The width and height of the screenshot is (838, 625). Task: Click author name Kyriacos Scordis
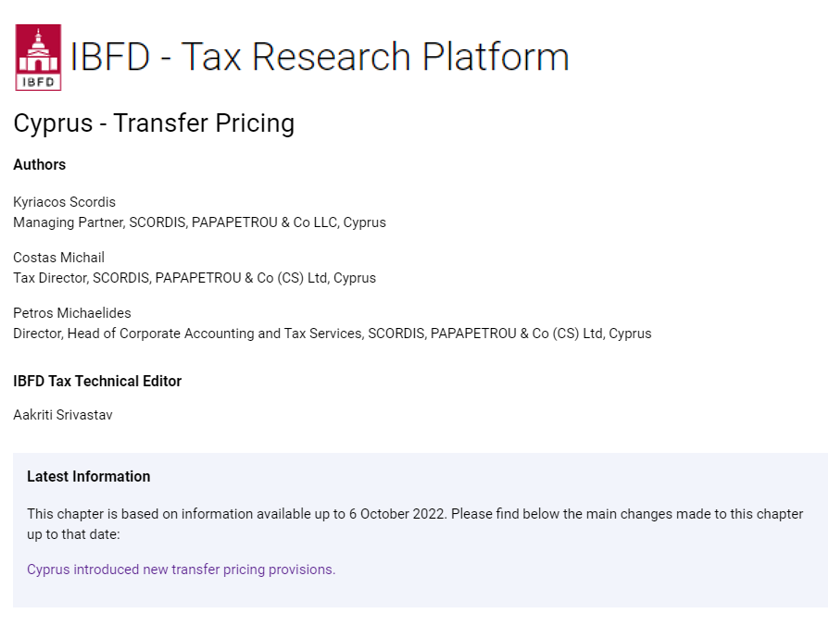(64, 202)
